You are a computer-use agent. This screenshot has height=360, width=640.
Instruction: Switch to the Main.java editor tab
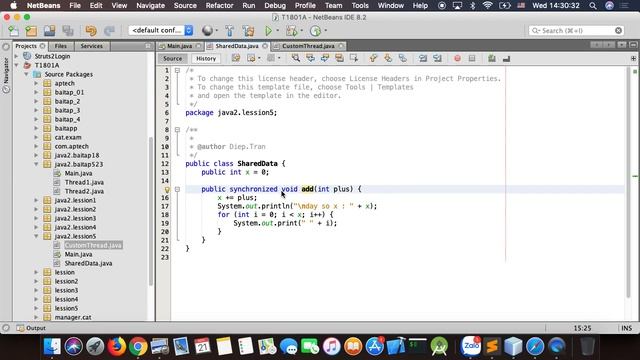coord(179,46)
